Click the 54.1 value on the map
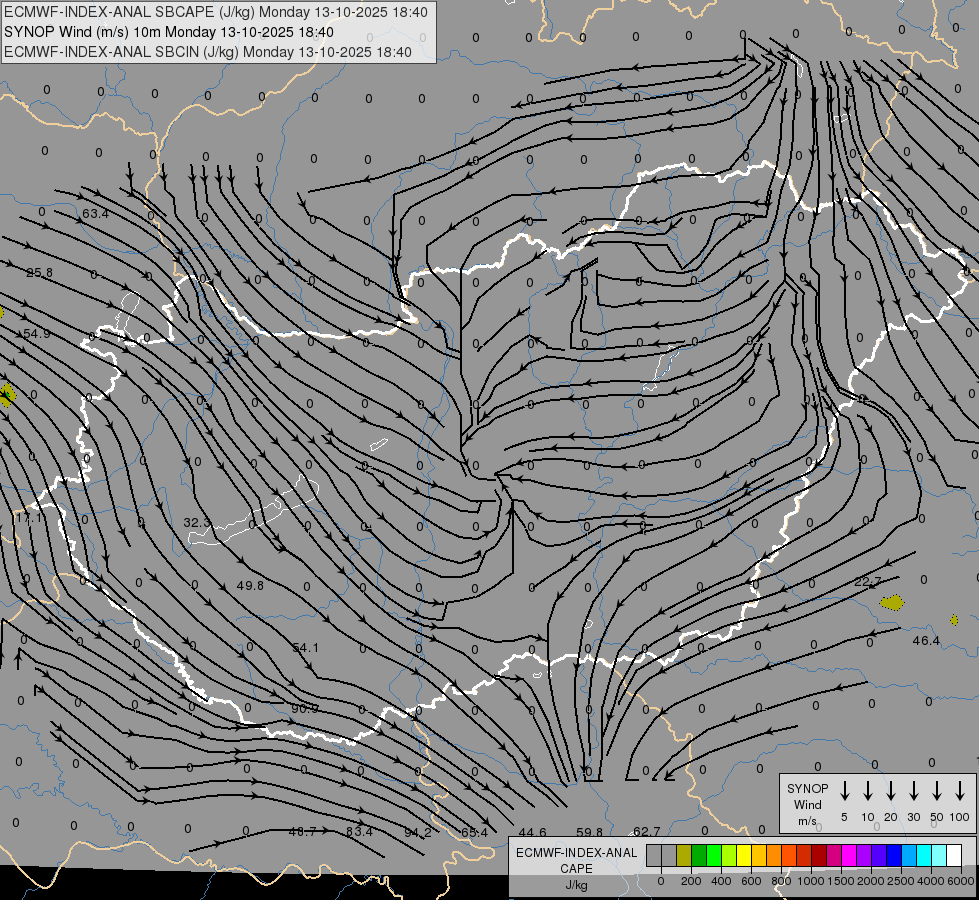The height and width of the screenshot is (900, 979). 306,648
